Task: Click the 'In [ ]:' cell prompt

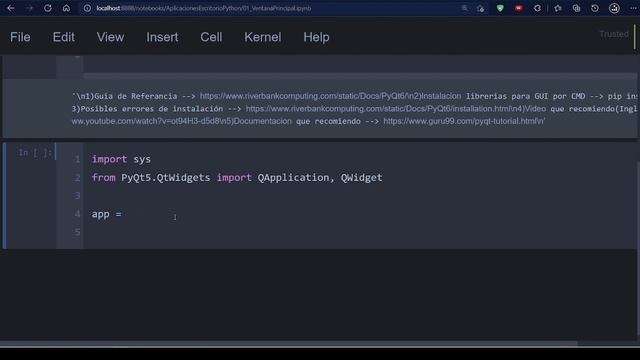Action: 35,153
